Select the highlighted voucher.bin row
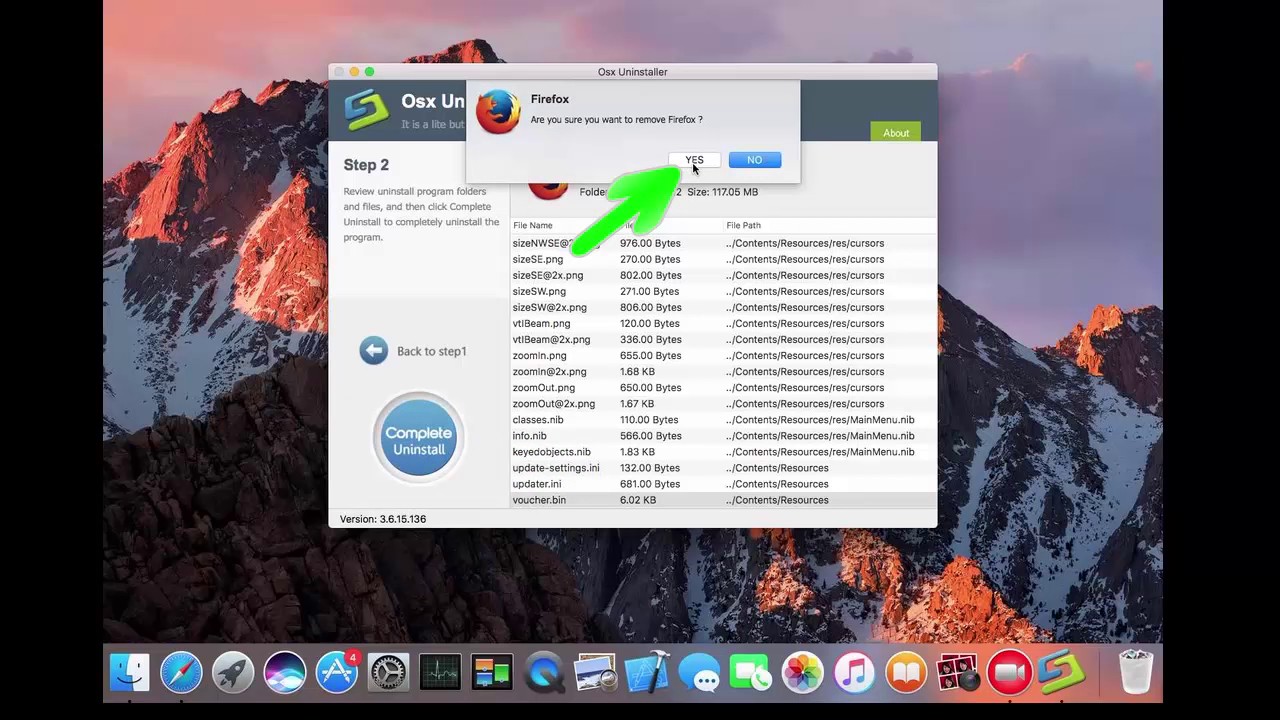This screenshot has height=720, width=1280. coord(724,499)
